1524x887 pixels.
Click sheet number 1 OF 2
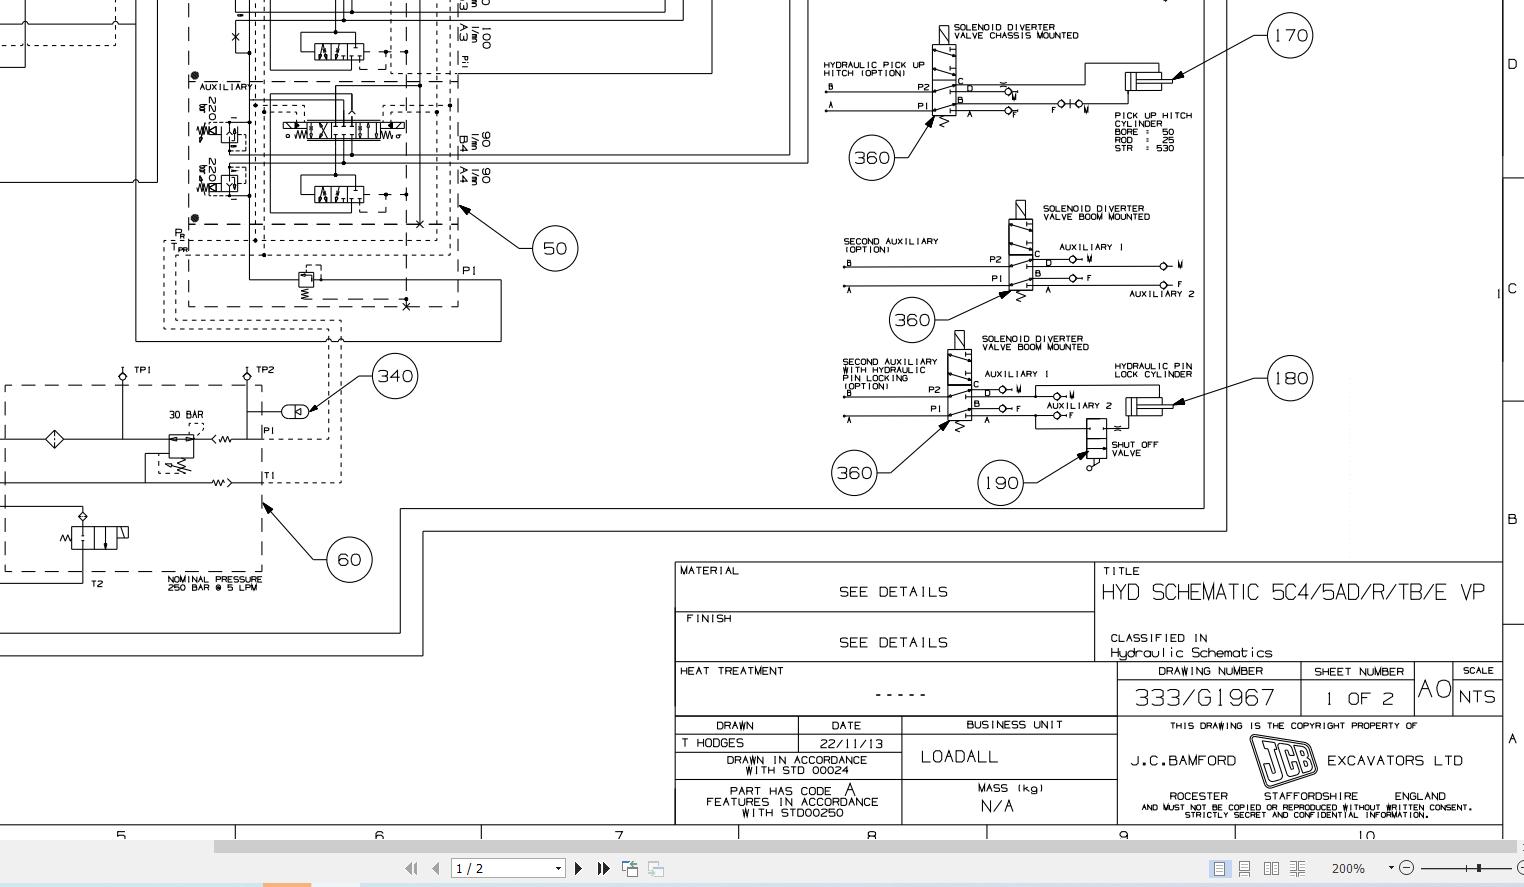pyautogui.click(x=1359, y=698)
